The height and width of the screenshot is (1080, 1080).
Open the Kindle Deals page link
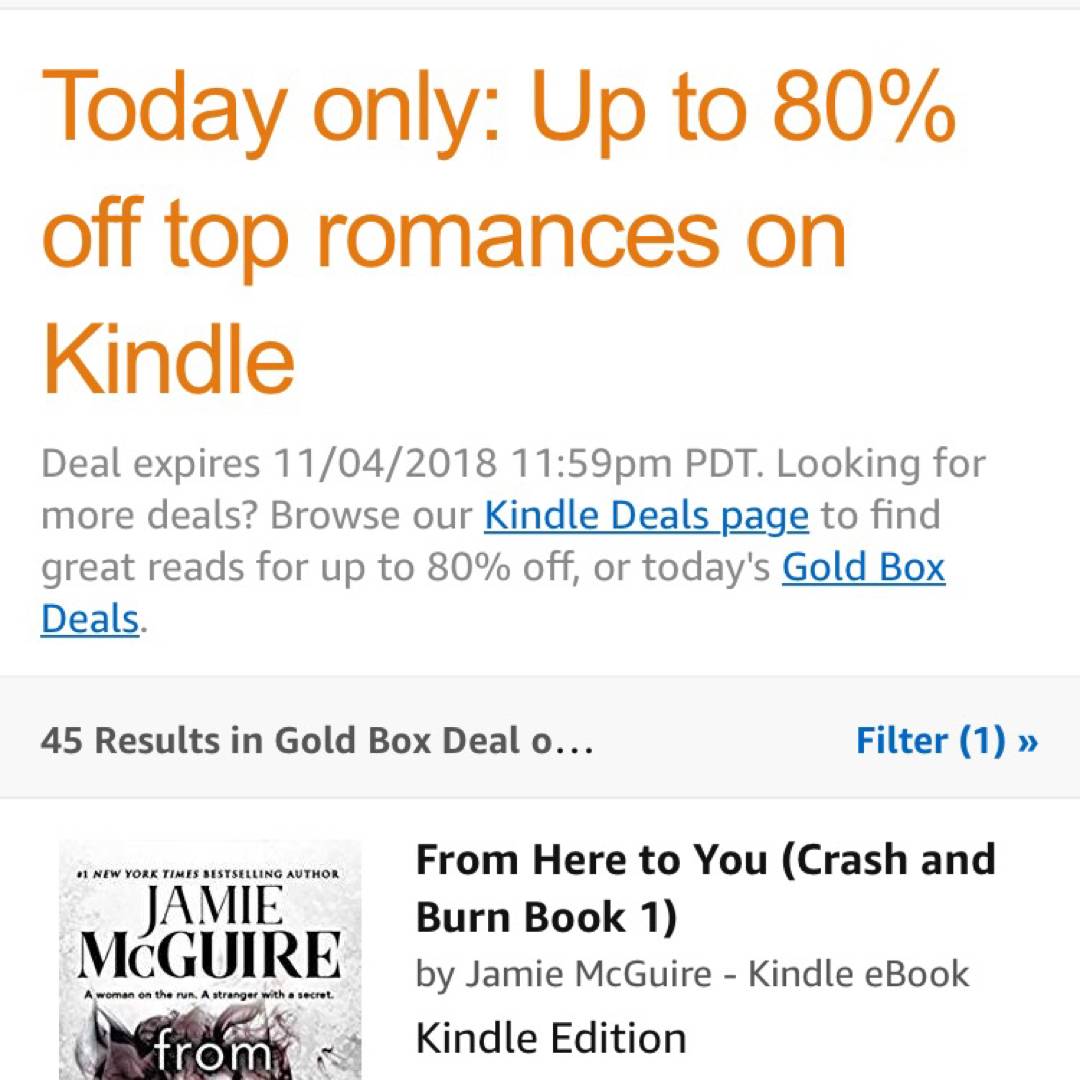tap(646, 516)
